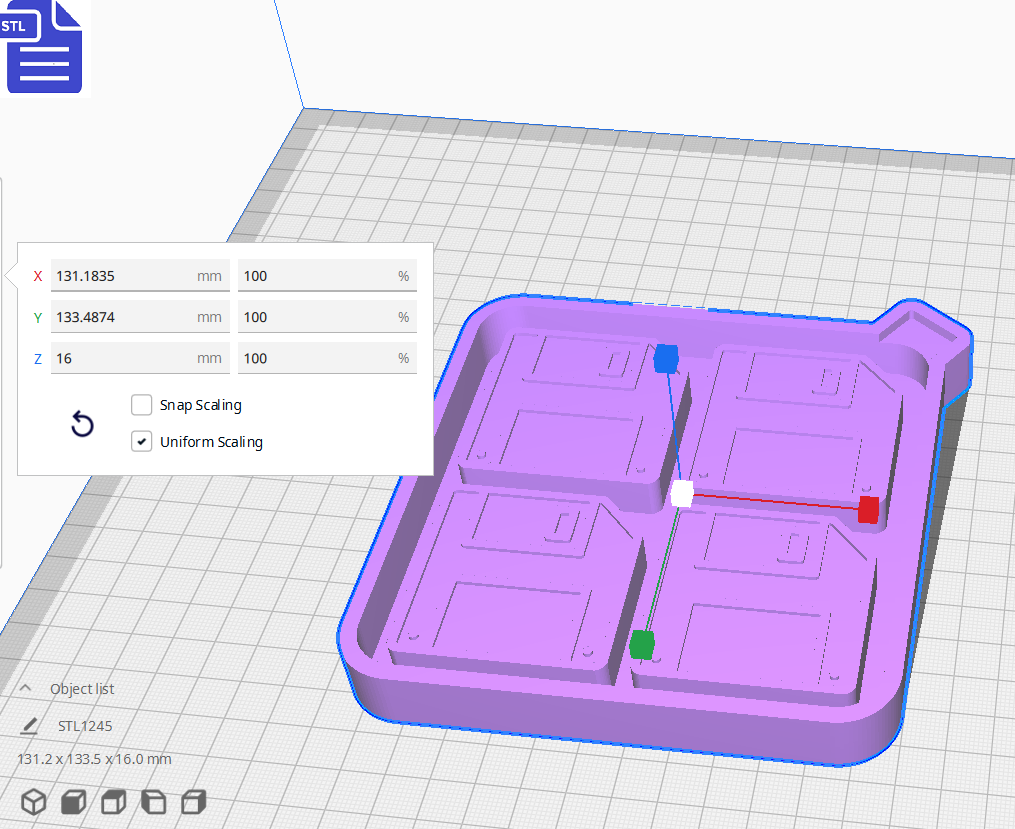Click the STL document icon top left
Viewport: 1015px width, 829px height.
click(44, 47)
